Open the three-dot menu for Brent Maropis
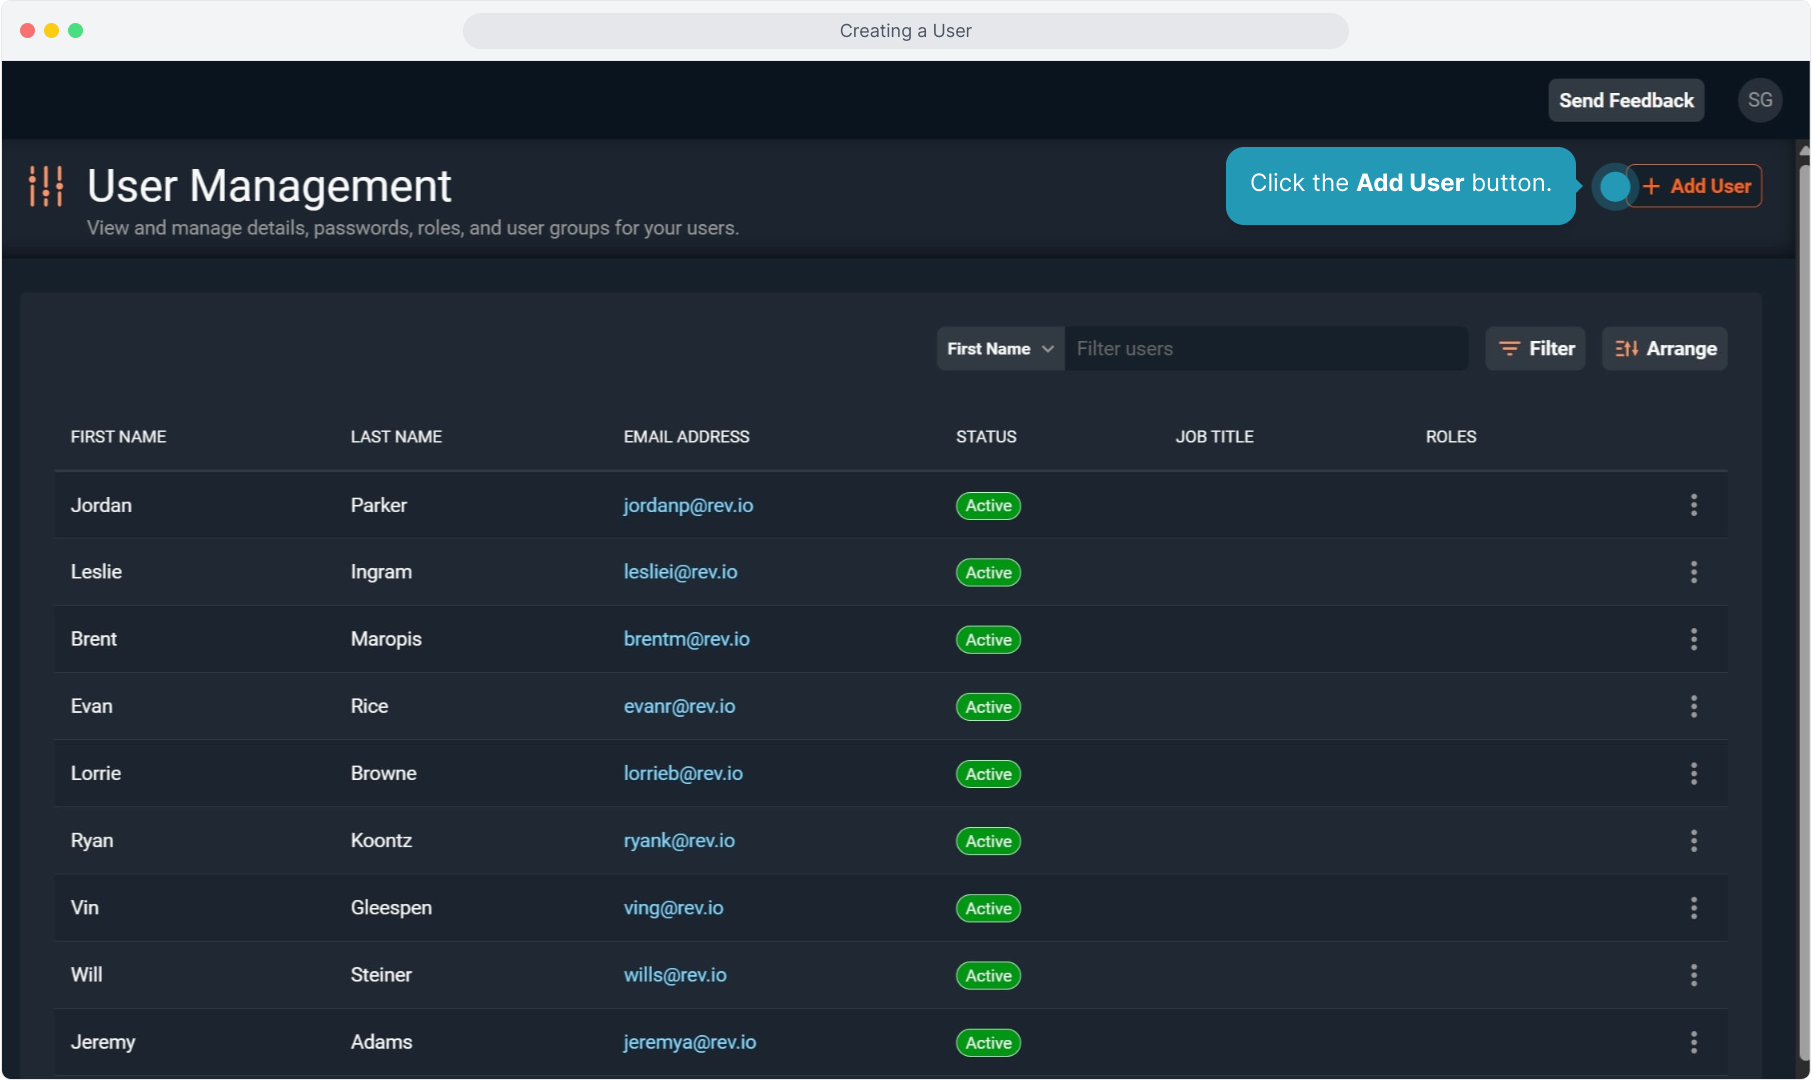The height and width of the screenshot is (1080, 1812). pyautogui.click(x=1693, y=639)
